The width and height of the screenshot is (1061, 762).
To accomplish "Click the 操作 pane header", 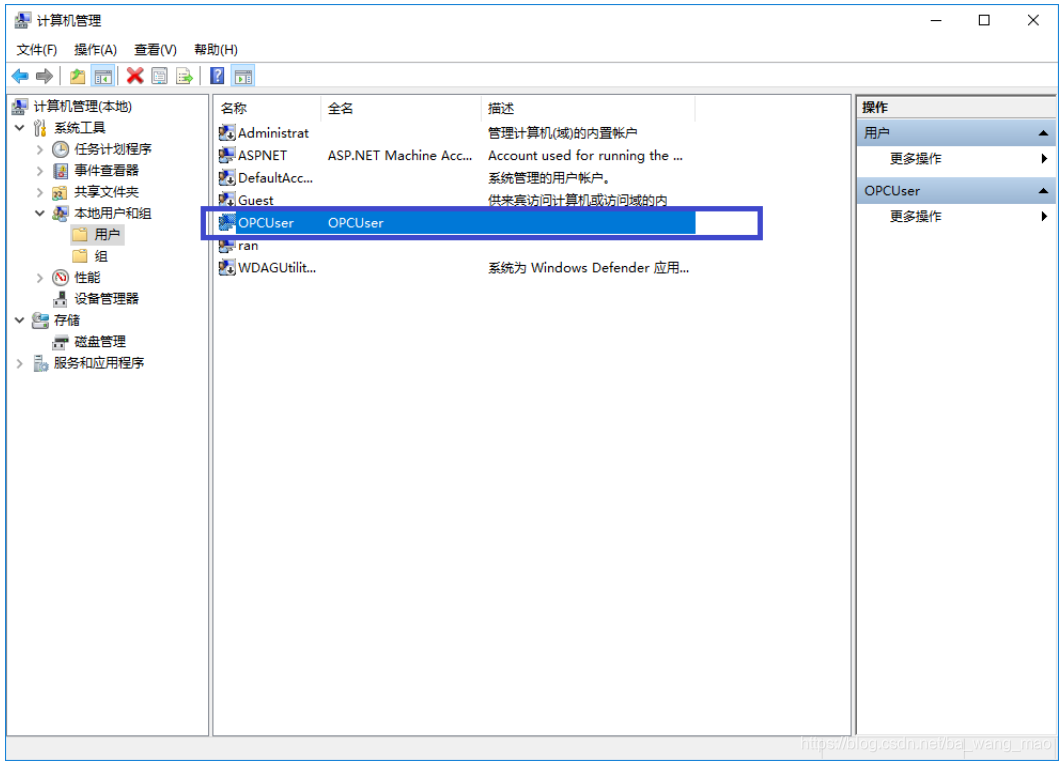I will pos(955,107).
